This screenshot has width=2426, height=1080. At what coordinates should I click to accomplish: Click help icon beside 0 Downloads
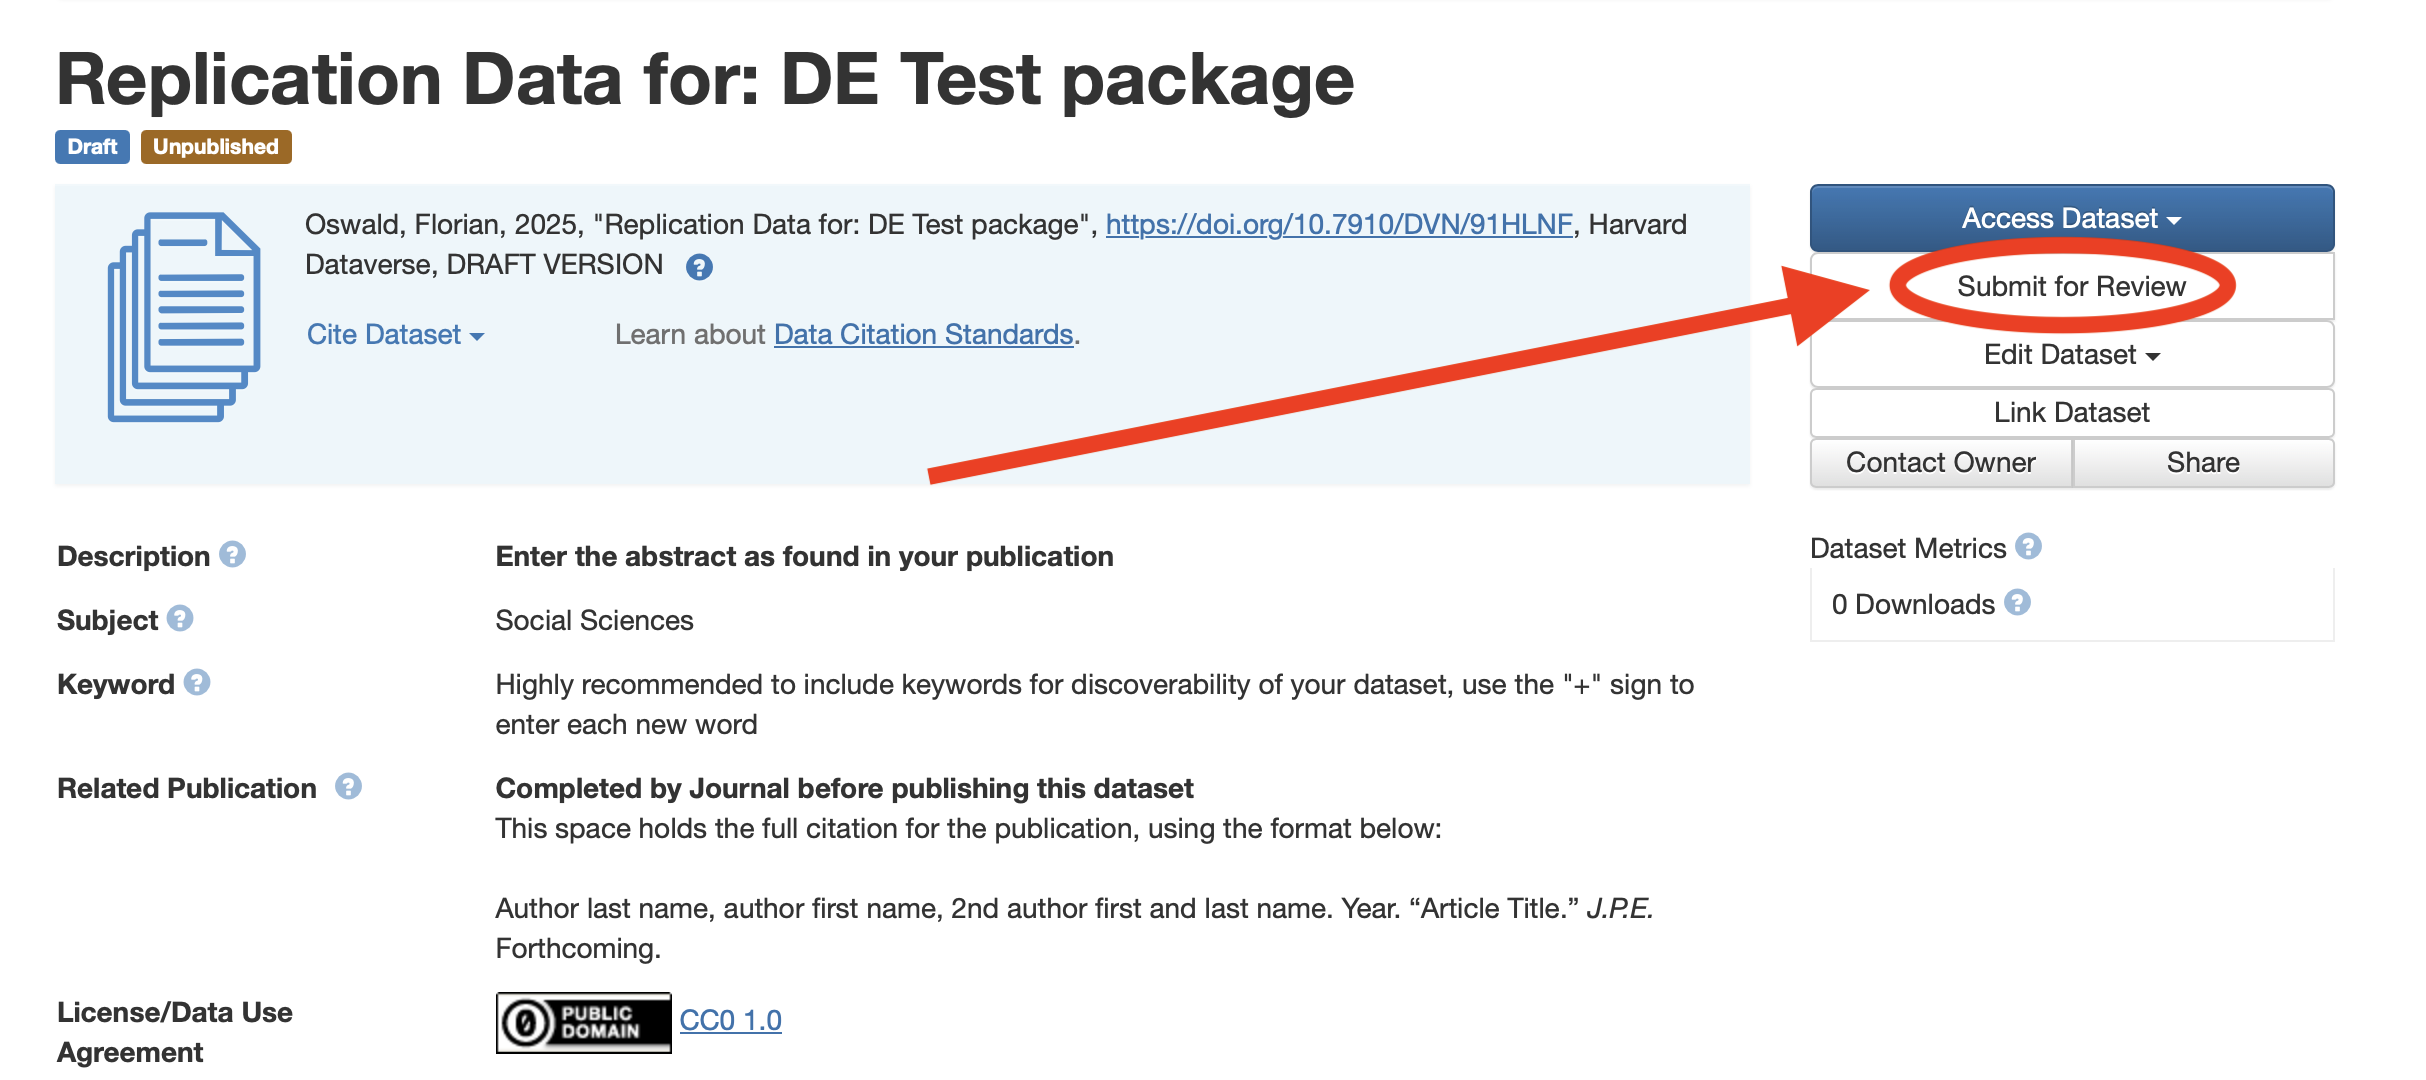2018,603
